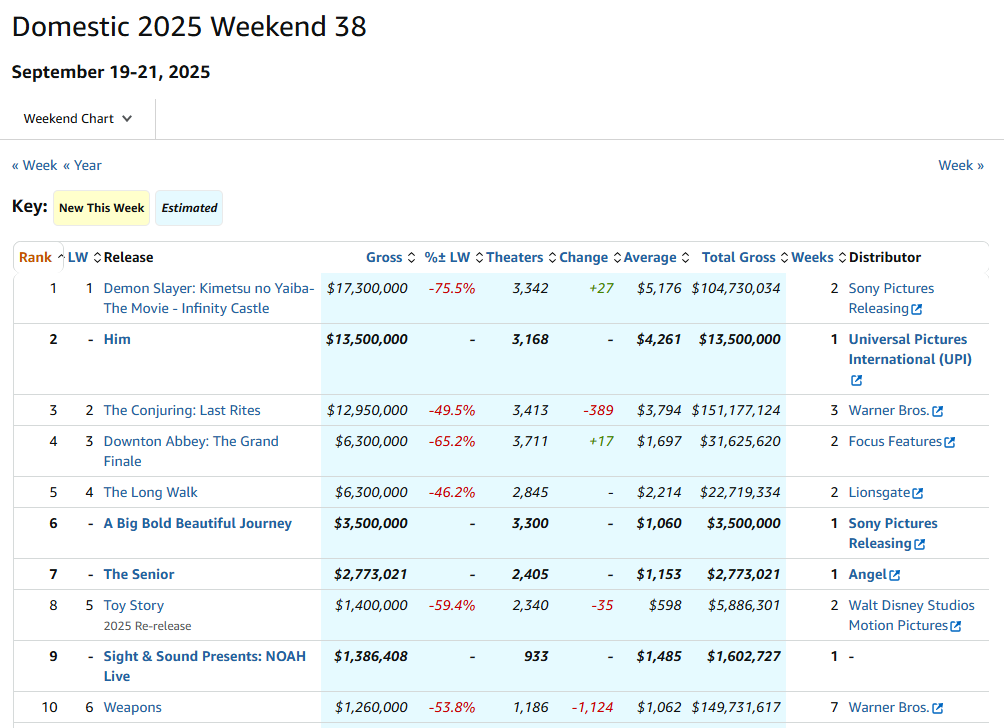Image resolution: width=1004 pixels, height=728 pixels.
Task: Open Lionsgate distributor link
Action: point(879,492)
